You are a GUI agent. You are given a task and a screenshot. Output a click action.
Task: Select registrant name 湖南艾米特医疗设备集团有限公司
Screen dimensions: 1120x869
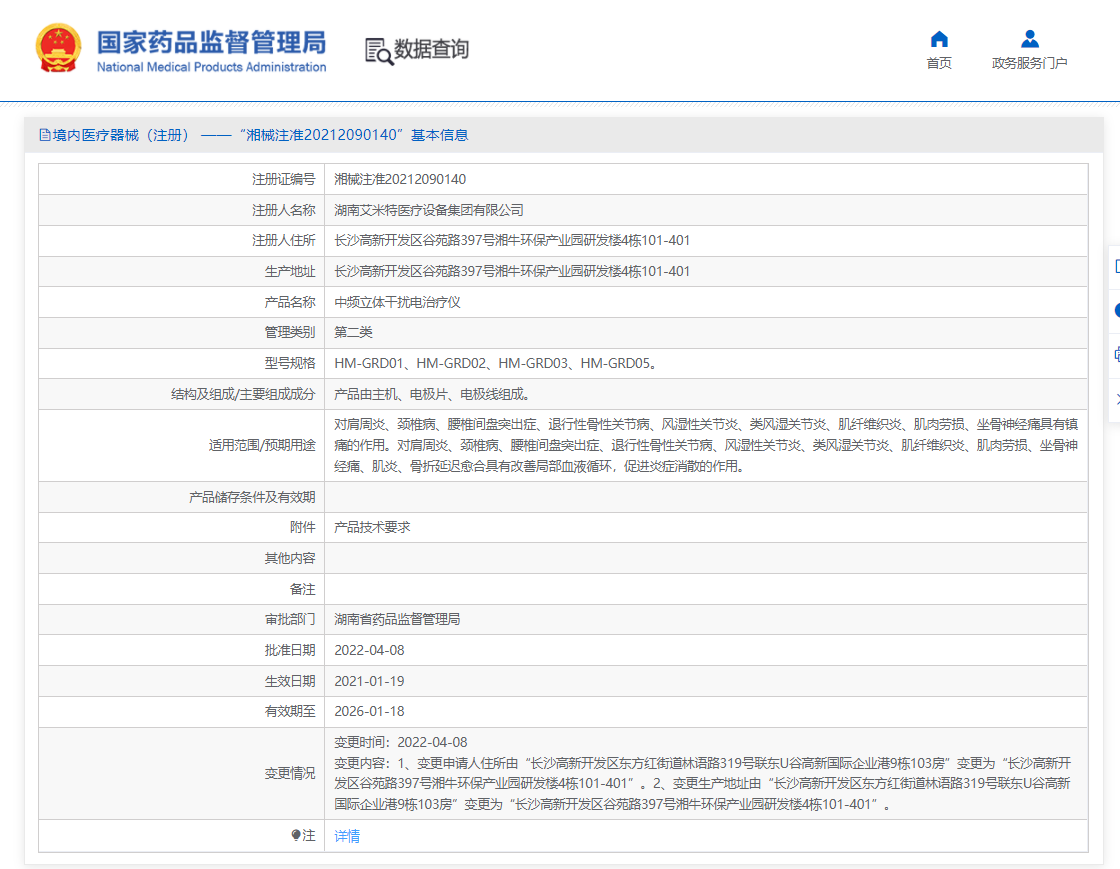pos(429,210)
